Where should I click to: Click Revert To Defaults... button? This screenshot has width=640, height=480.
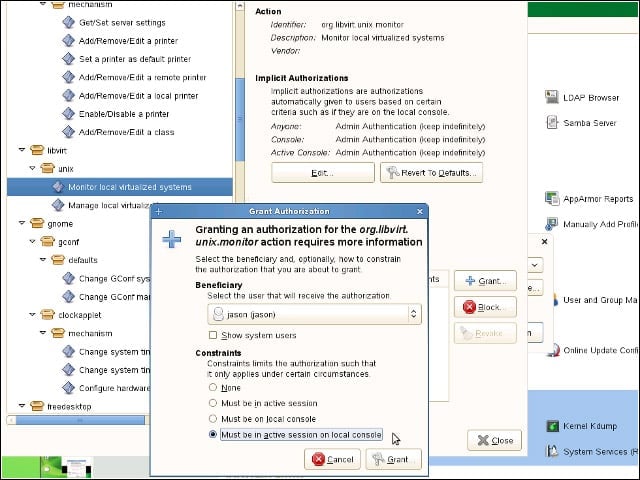(x=431, y=173)
